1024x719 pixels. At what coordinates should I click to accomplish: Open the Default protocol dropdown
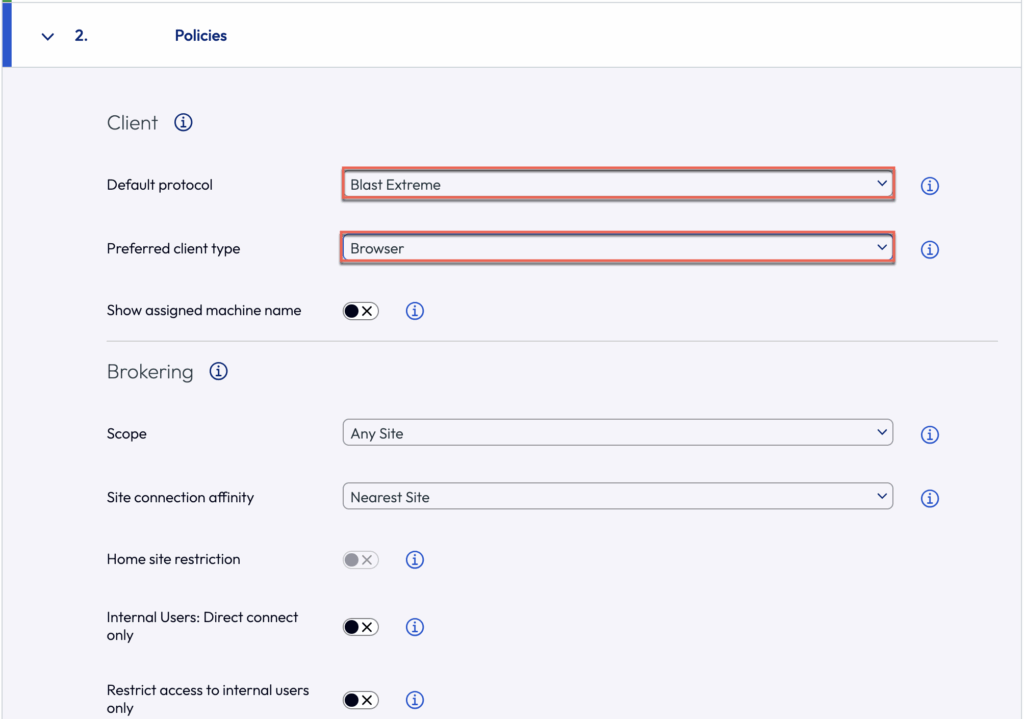(x=617, y=185)
